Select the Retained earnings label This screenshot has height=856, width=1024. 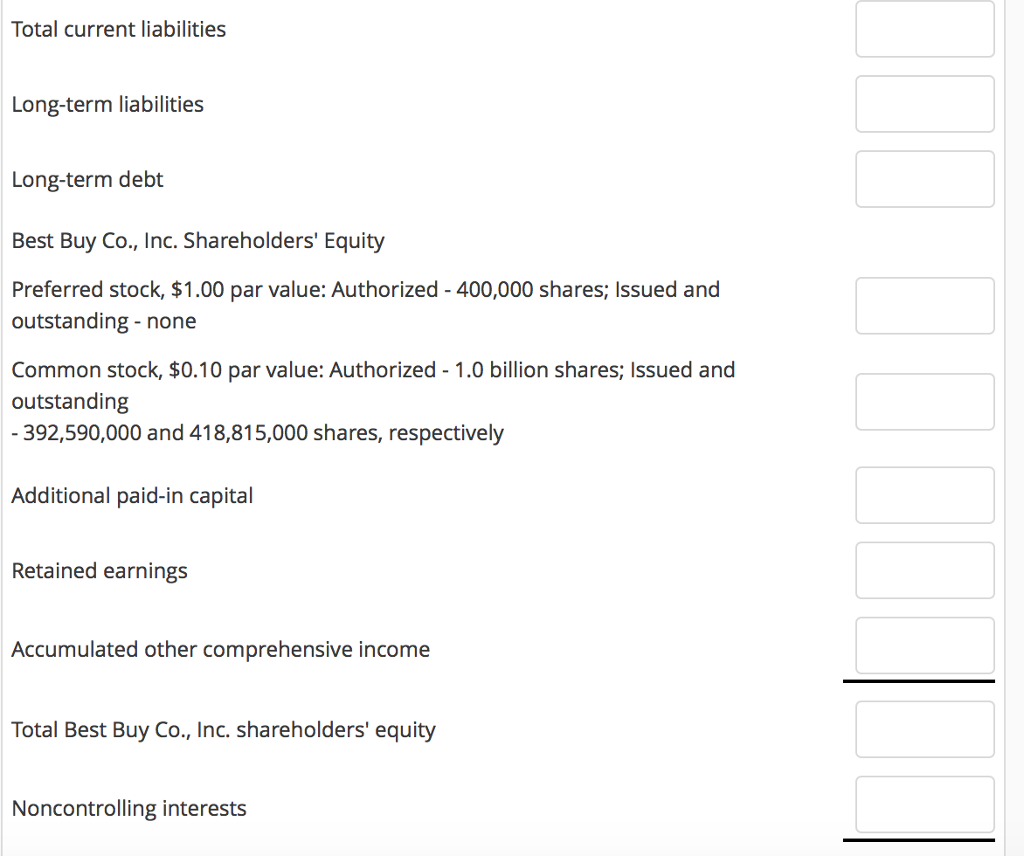pyautogui.click(x=99, y=570)
